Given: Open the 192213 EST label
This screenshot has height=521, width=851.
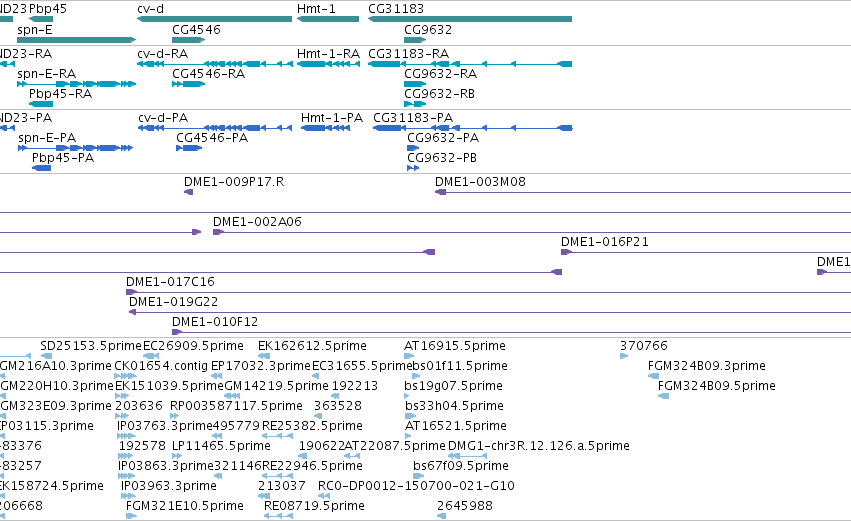Looking at the screenshot, I should pos(354,386).
